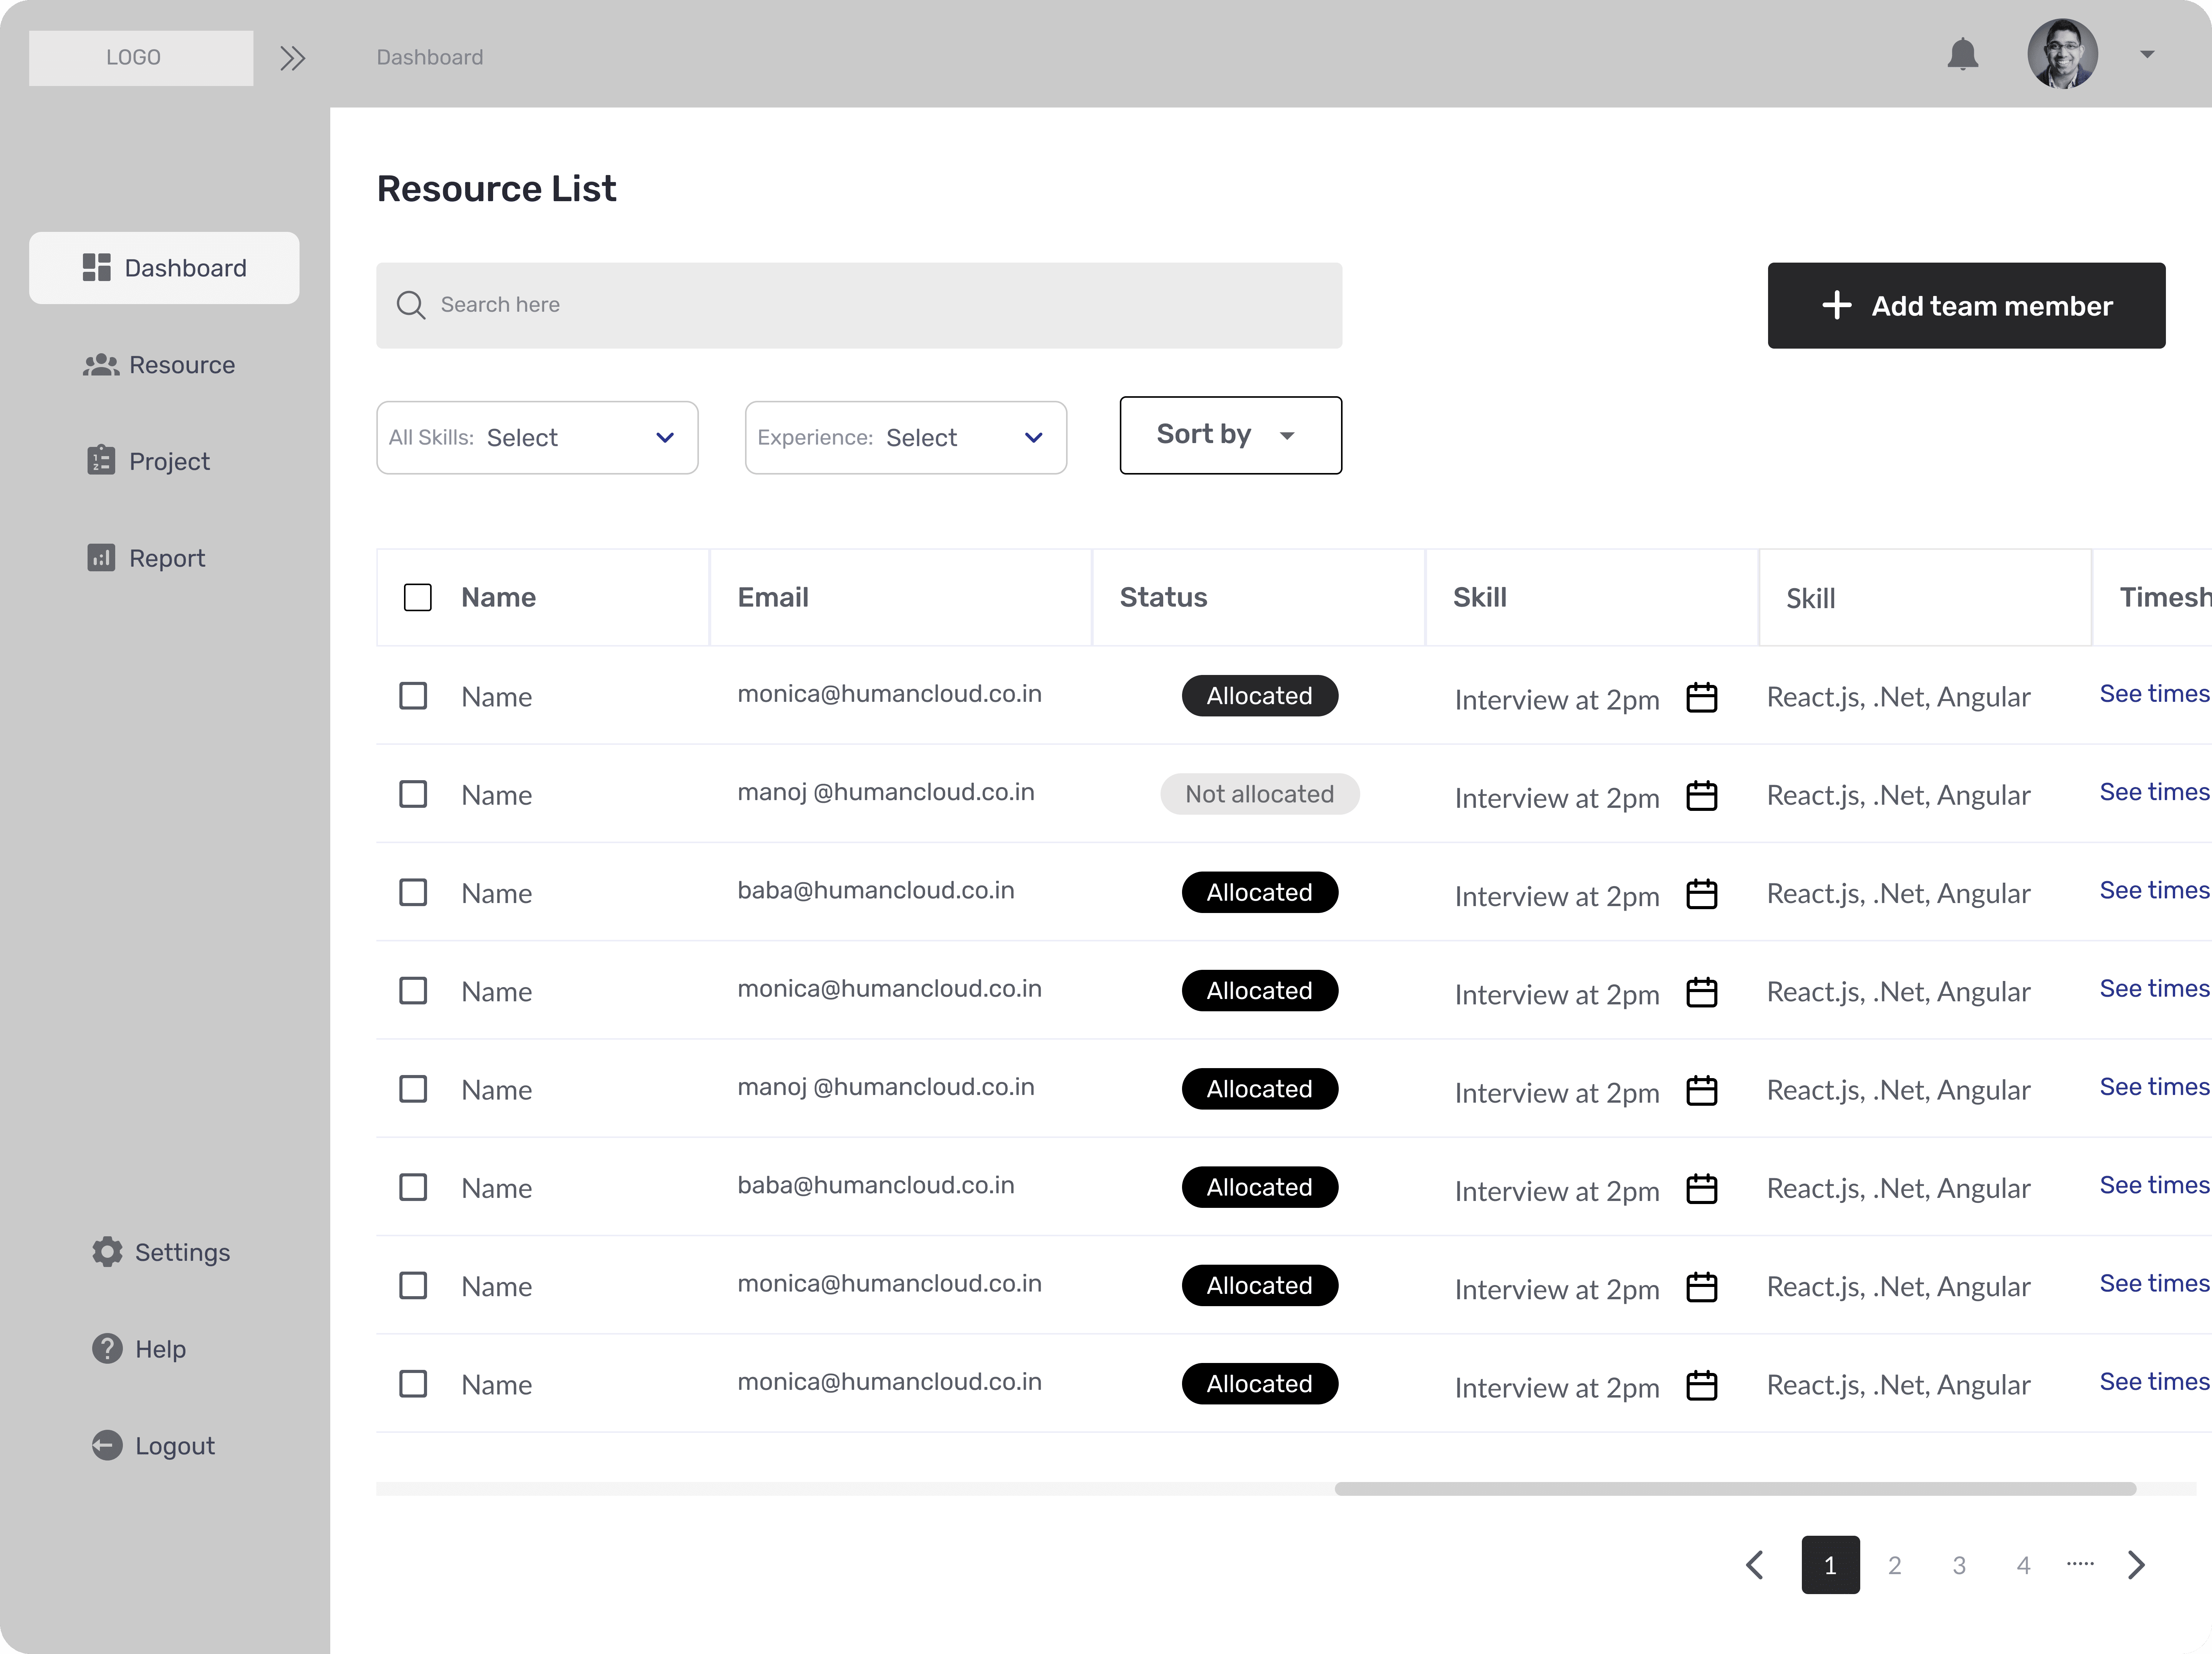Open See timesheet link in first baba row
This screenshot has height=1654, width=2212.
(2155, 890)
